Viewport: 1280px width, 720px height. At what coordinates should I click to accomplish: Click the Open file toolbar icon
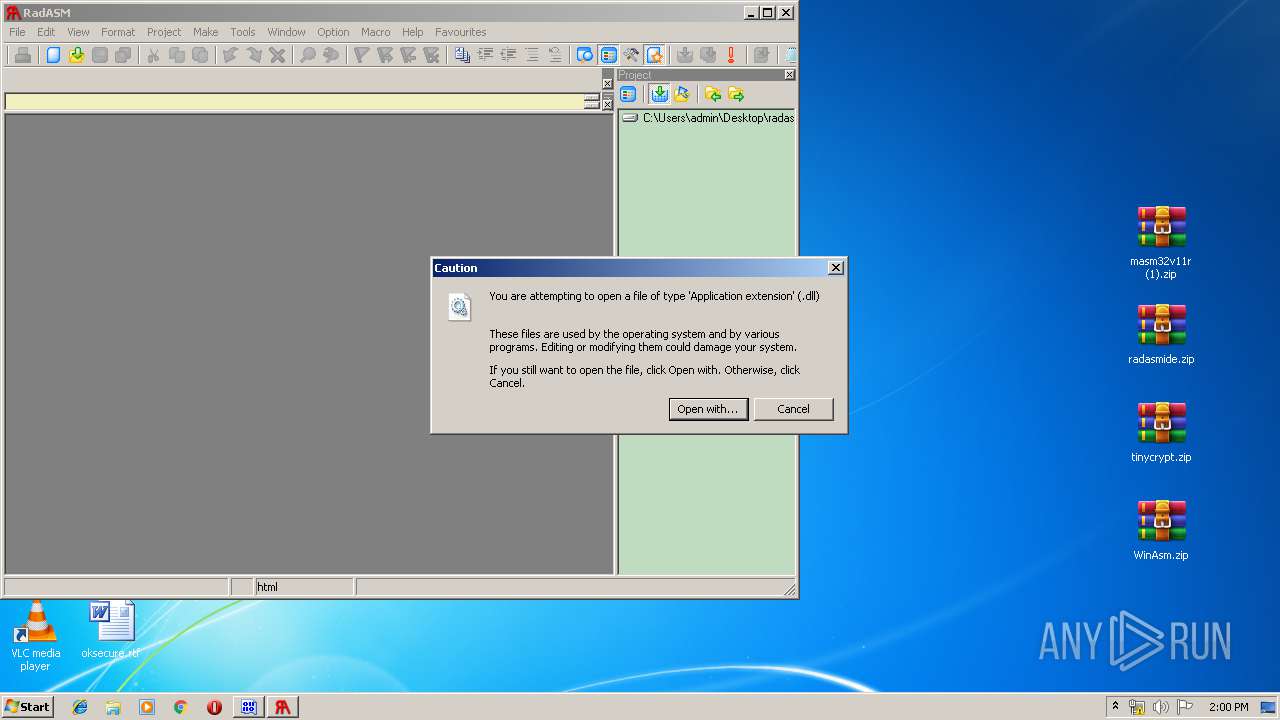[x=76, y=55]
